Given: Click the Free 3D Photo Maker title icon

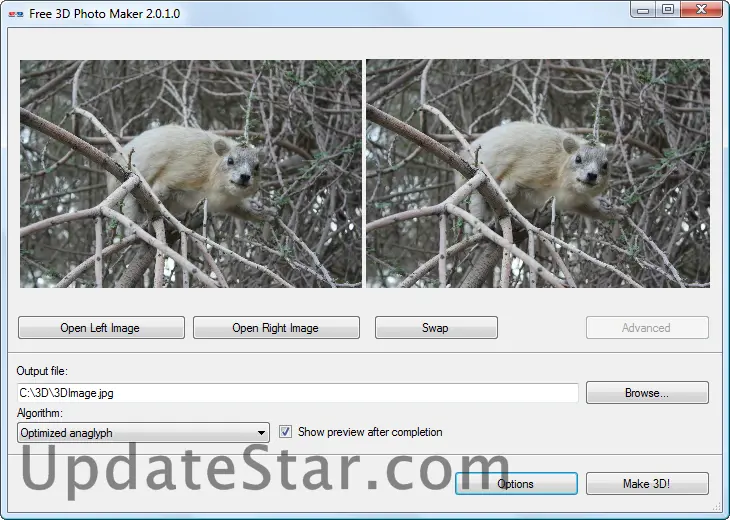Looking at the screenshot, I should click(x=16, y=14).
